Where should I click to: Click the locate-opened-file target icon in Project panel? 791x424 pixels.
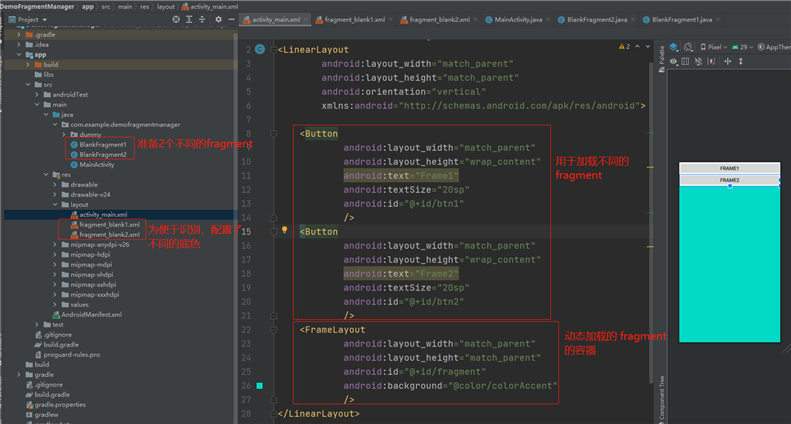click(176, 19)
